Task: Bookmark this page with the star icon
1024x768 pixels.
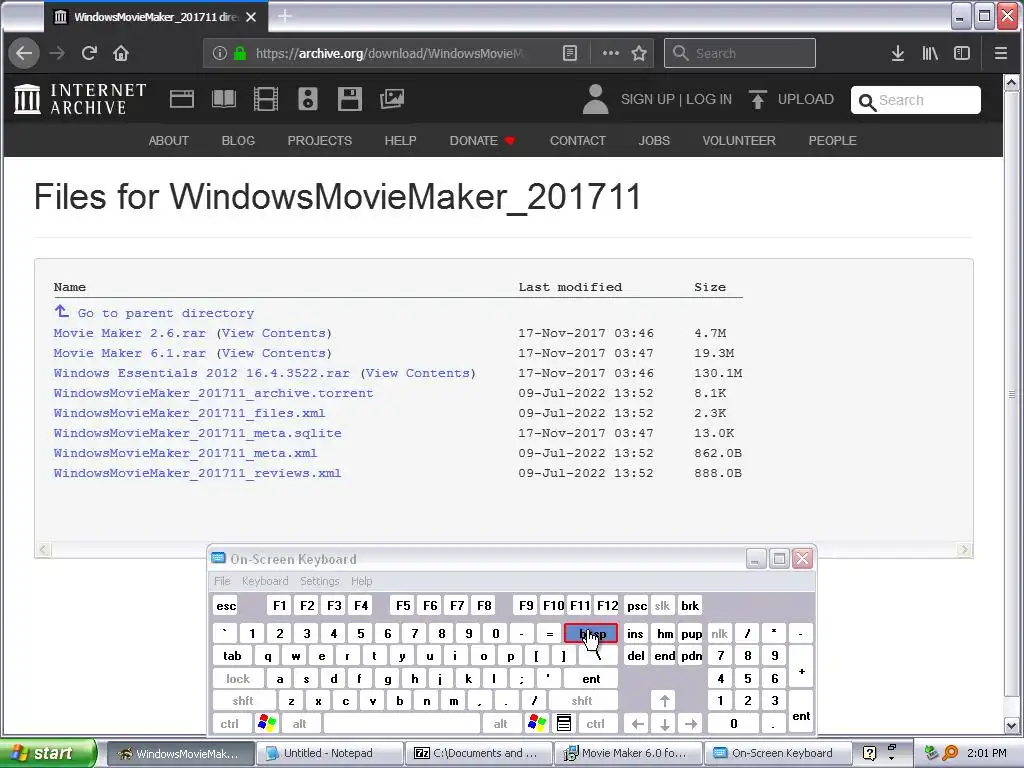Action: tap(639, 53)
